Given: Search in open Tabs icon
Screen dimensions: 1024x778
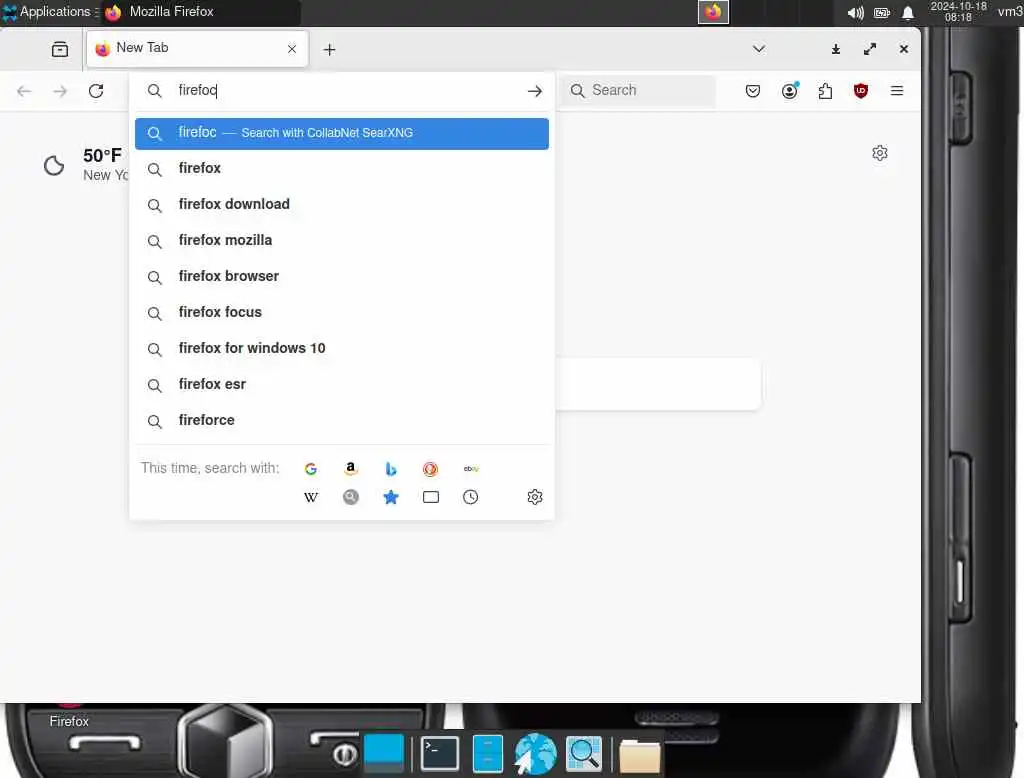Looking at the screenshot, I should [430, 498].
